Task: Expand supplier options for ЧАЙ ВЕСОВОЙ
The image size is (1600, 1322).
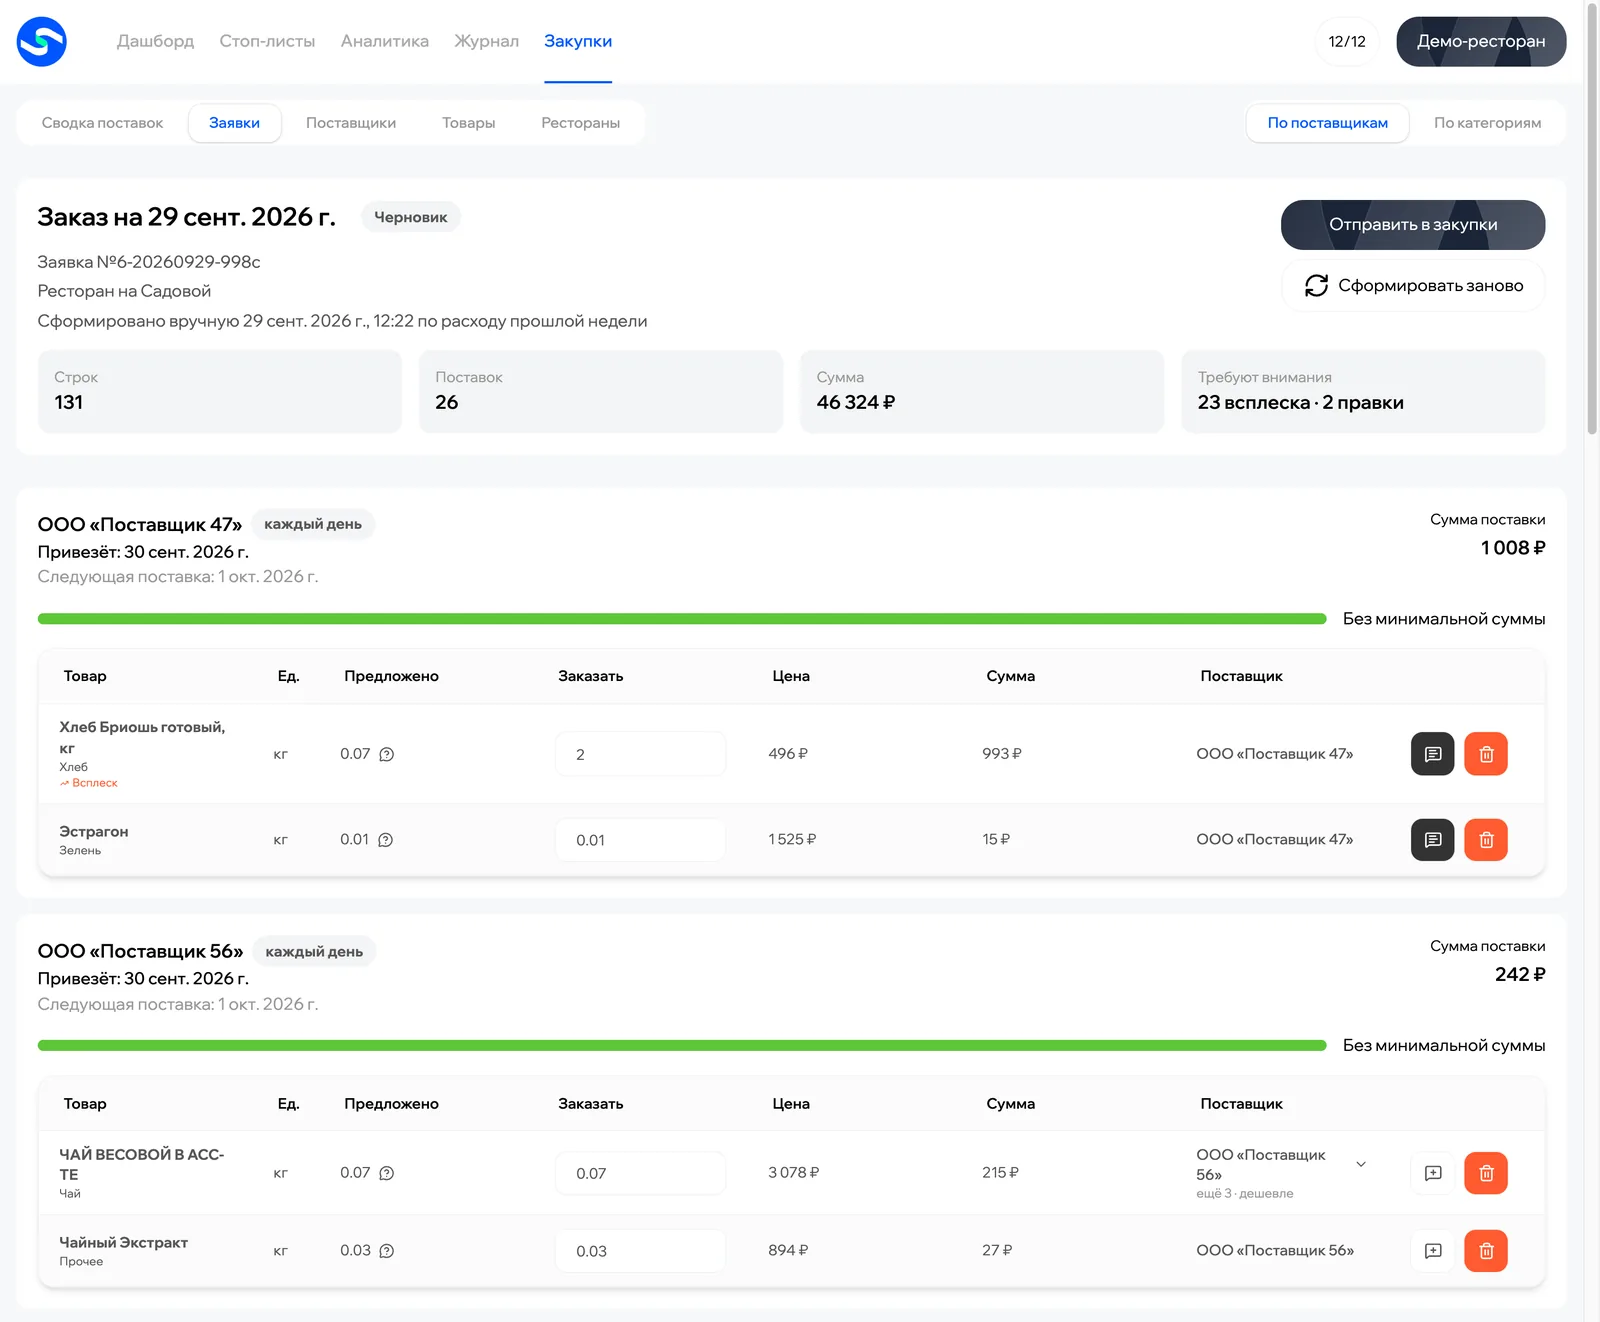Action: pyautogui.click(x=1361, y=1164)
